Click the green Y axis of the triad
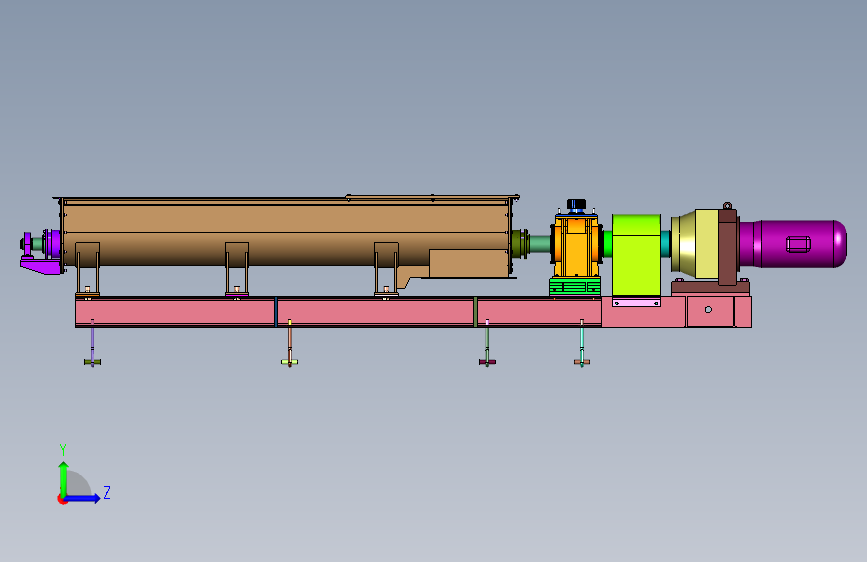867x562 pixels. pos(63,478)
